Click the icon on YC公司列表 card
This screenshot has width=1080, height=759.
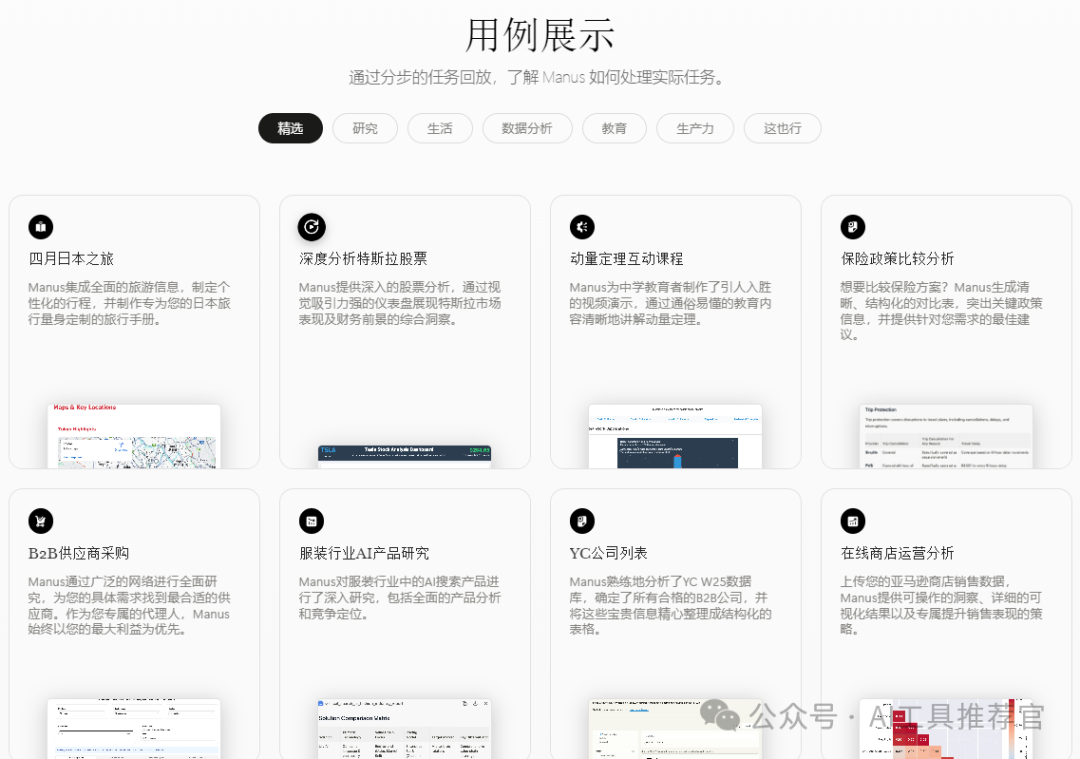coord(582,521)
